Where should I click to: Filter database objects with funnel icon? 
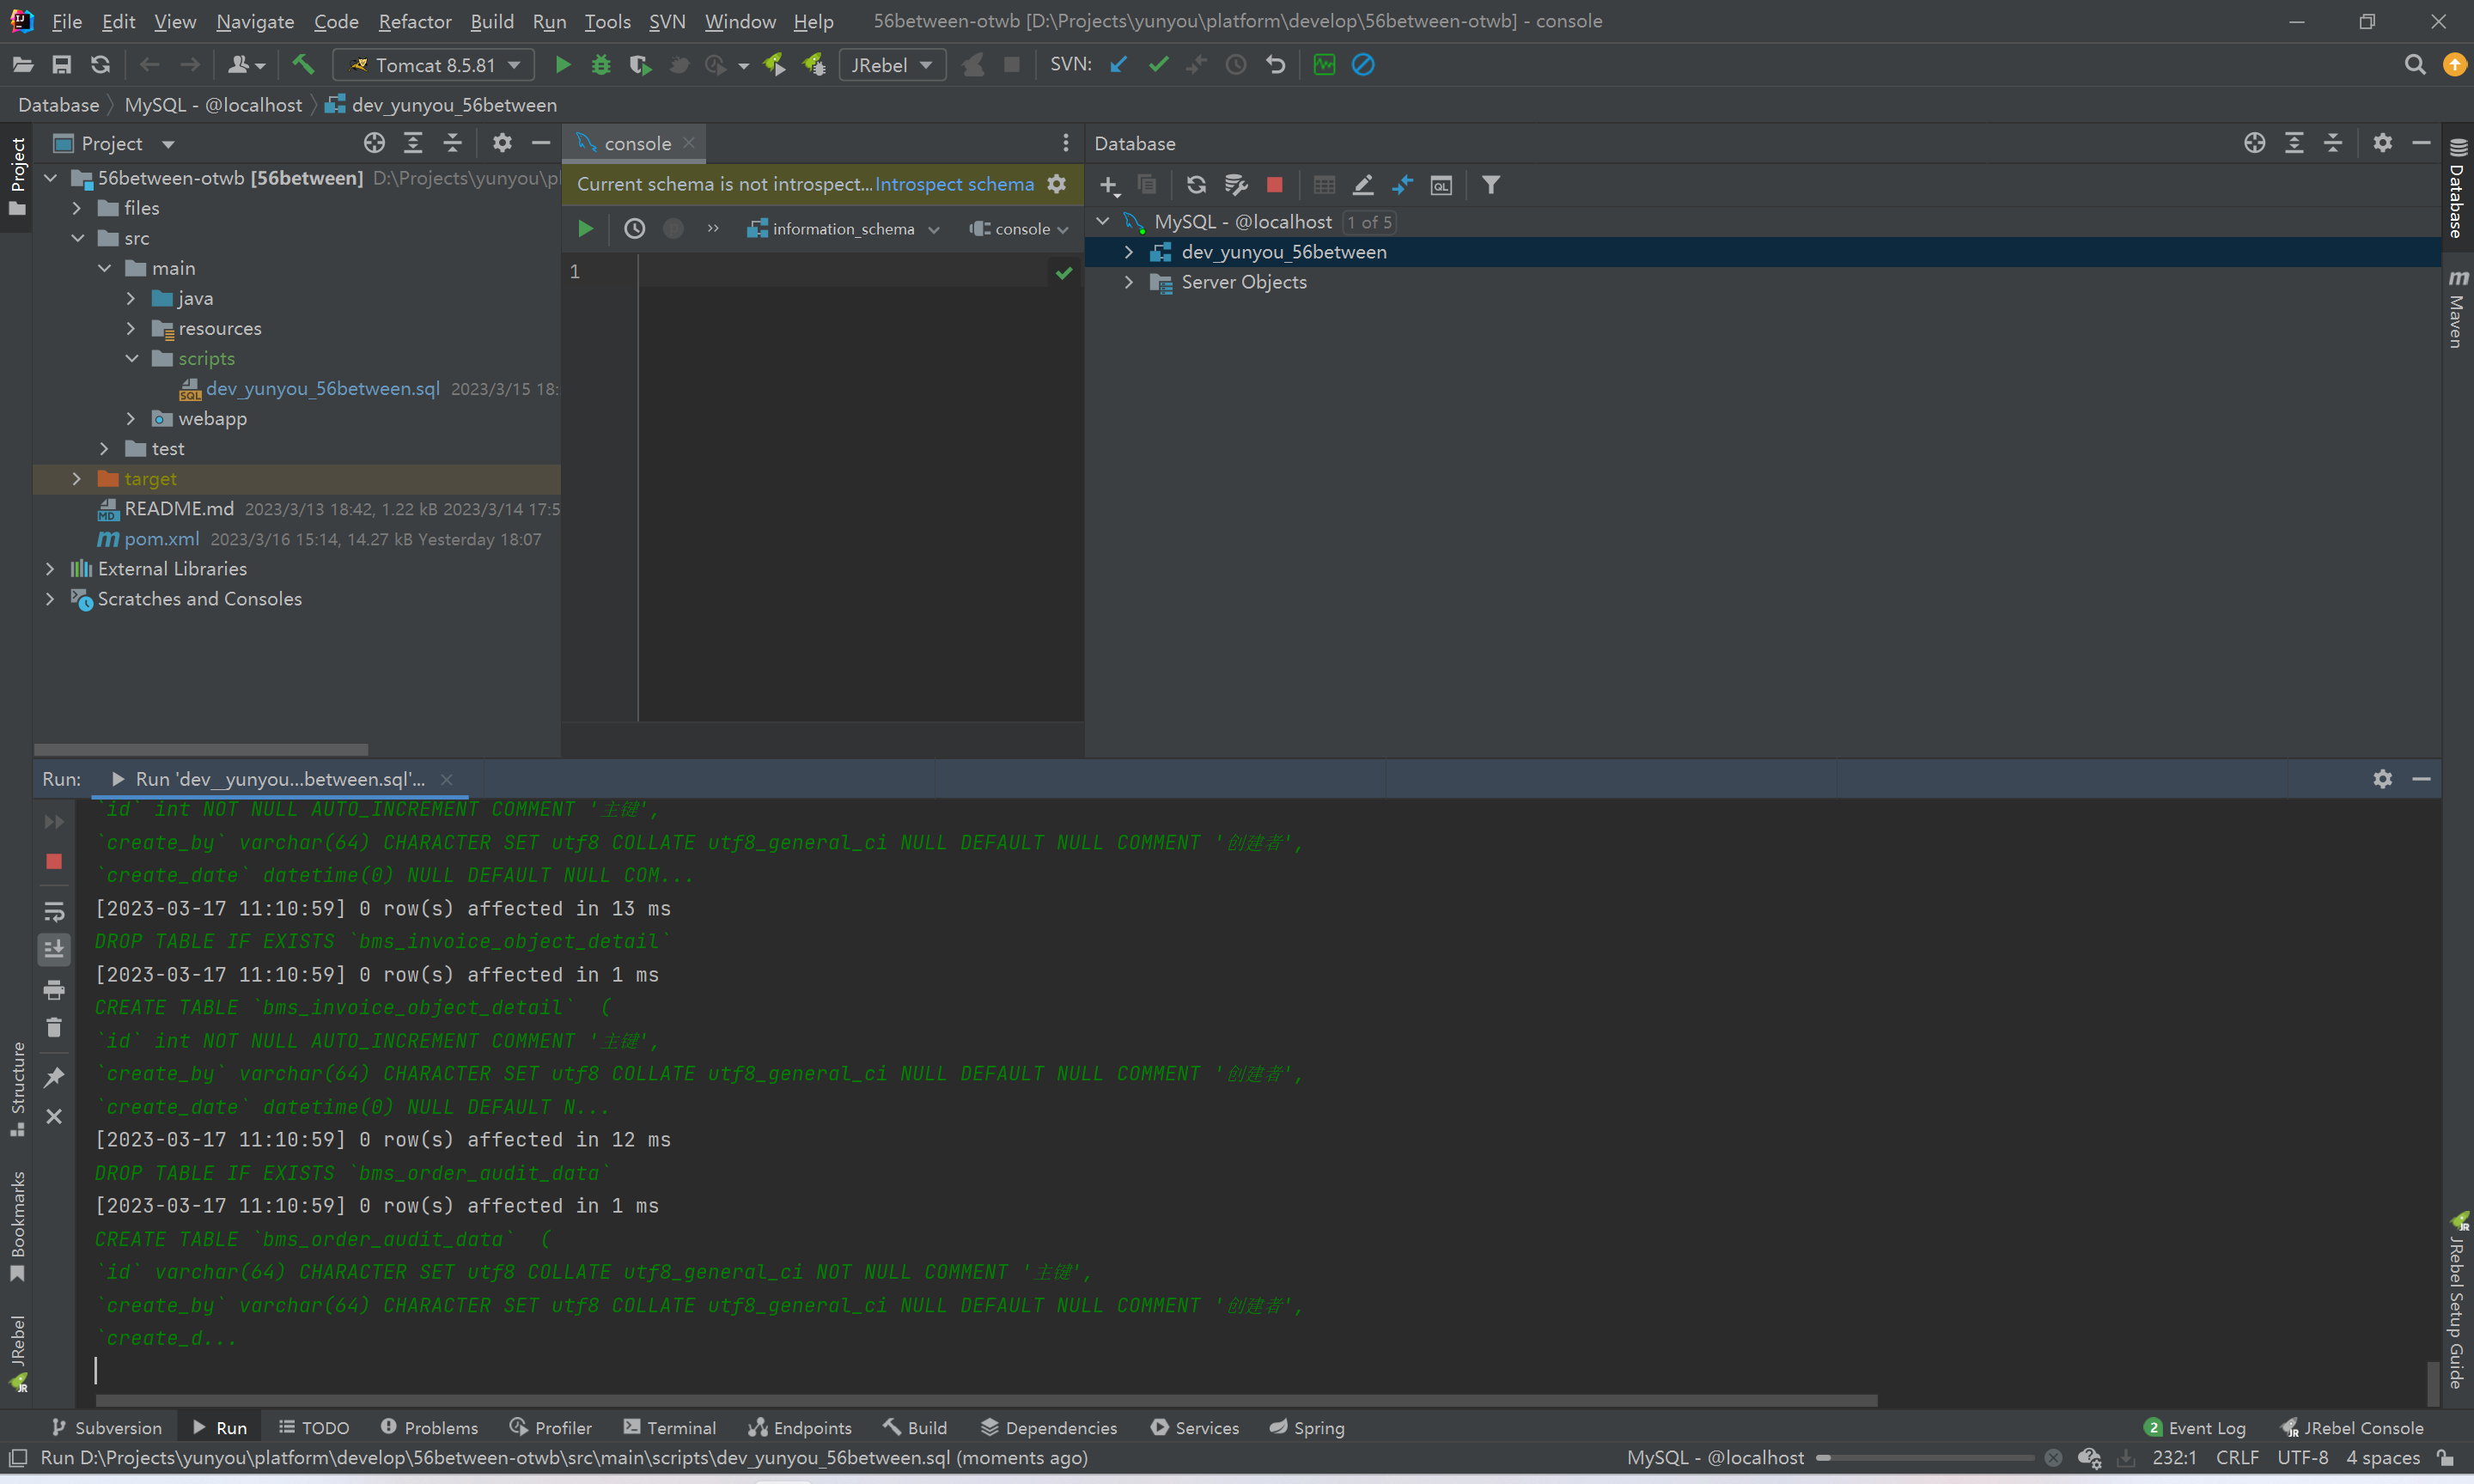[x=1490, y=185]
